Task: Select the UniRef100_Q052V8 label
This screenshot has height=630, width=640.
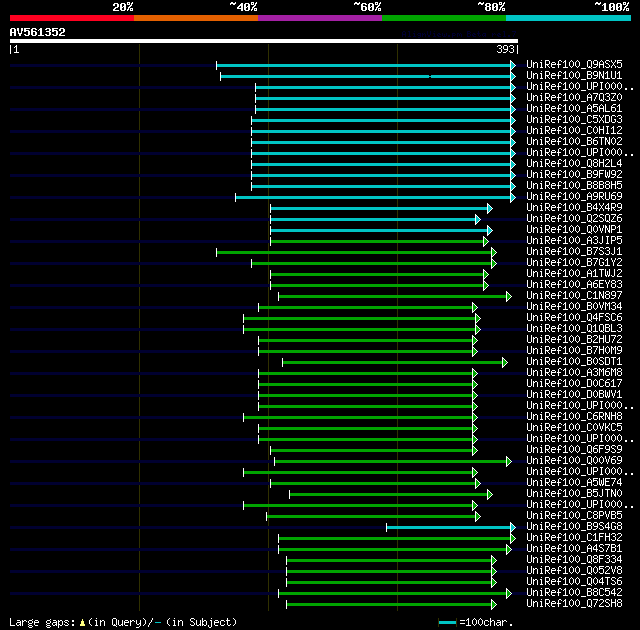Action: pyautogui.click(x=574, y=571)
